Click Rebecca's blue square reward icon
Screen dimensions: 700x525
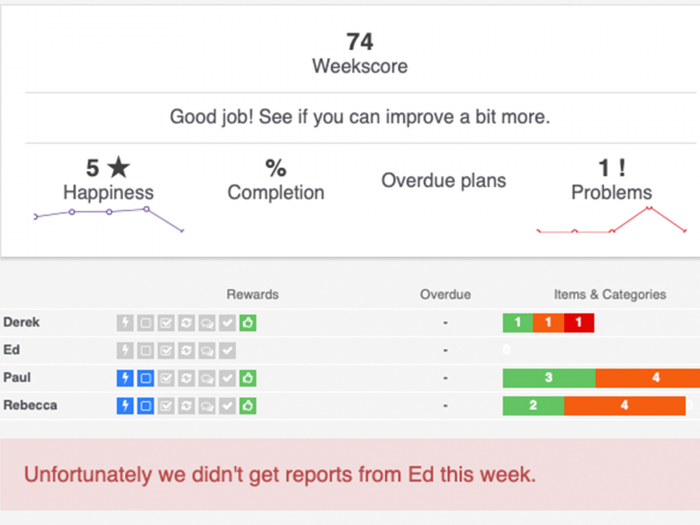point(146,406)
